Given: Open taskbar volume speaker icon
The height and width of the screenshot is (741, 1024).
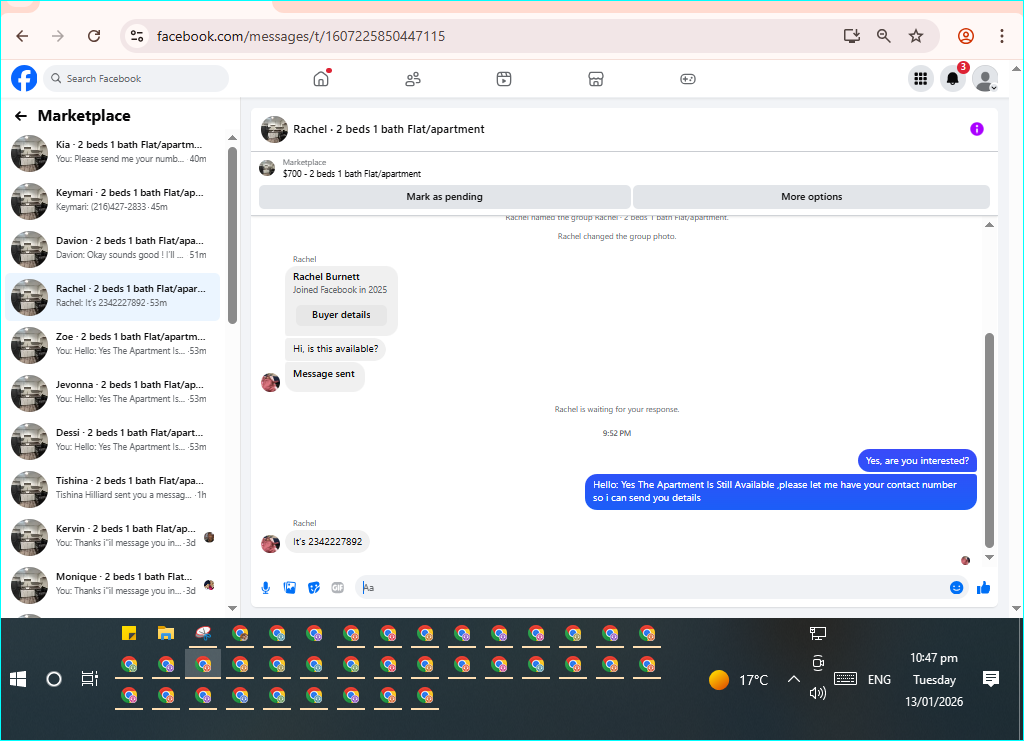Looking at the screenshot, I should pyautogui.click(x=818, y=693).
